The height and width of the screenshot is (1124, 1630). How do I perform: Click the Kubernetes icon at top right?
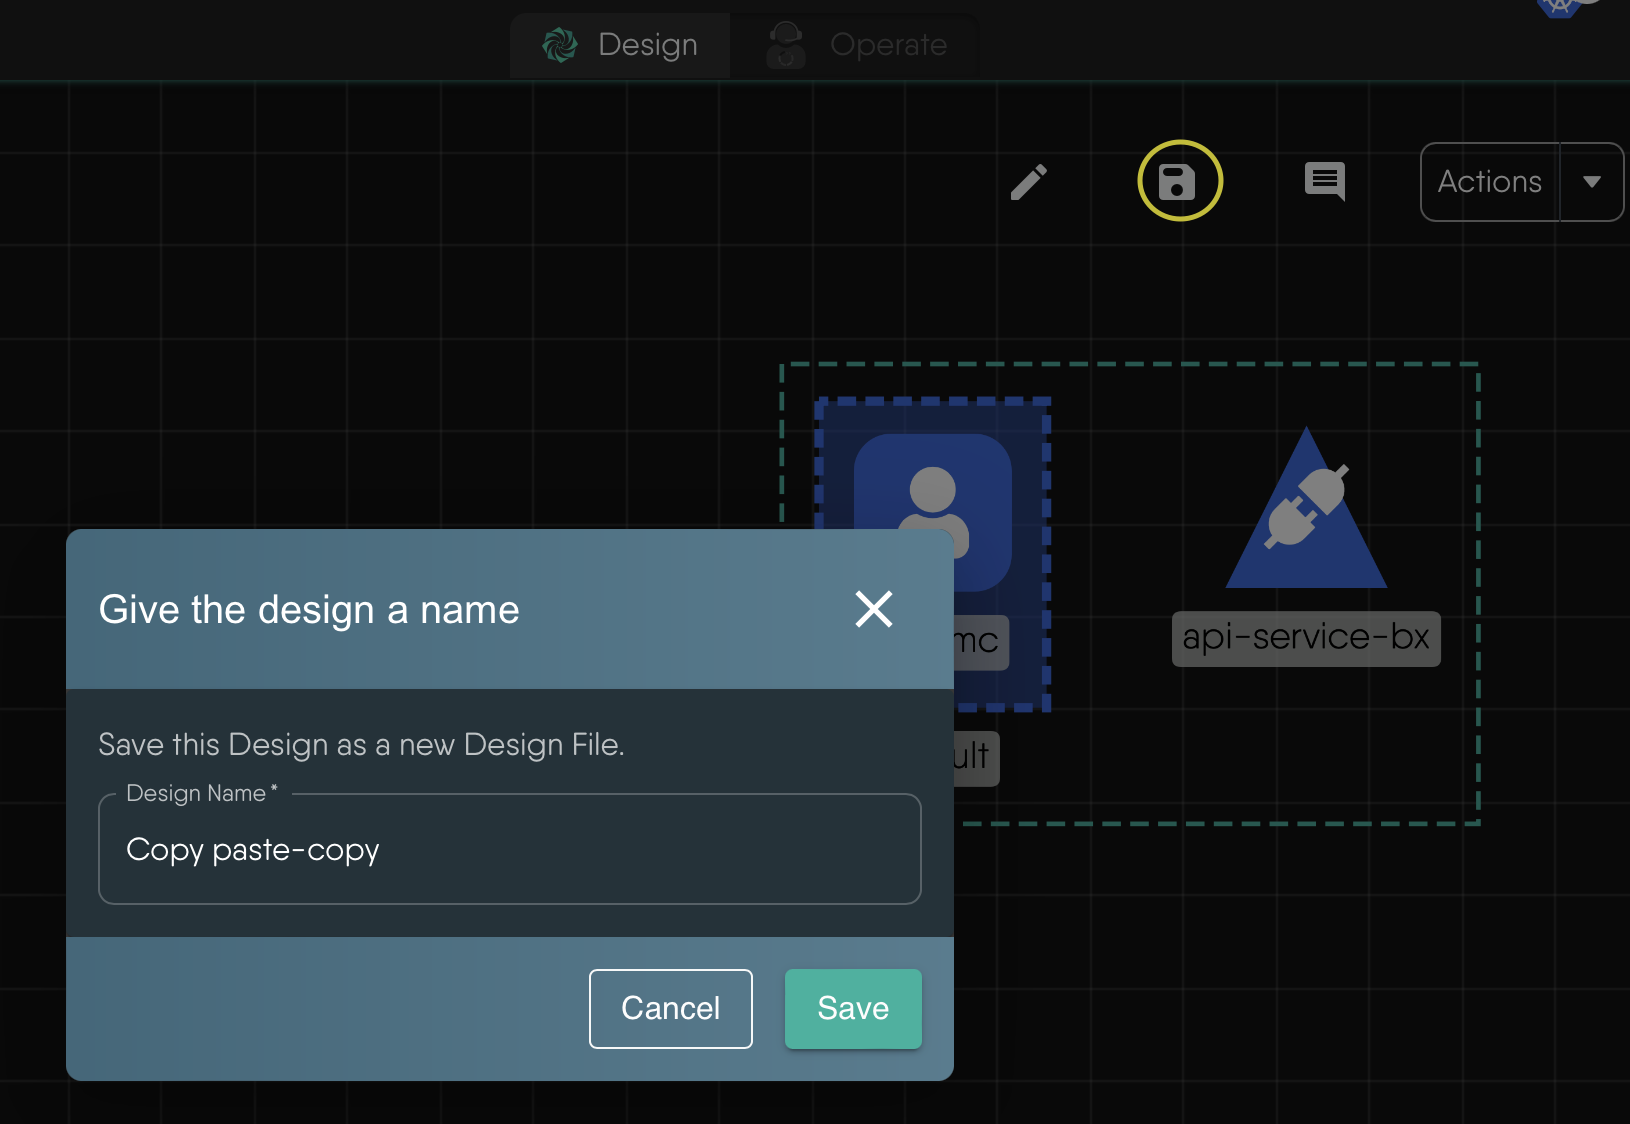(x=1558, y=8)
